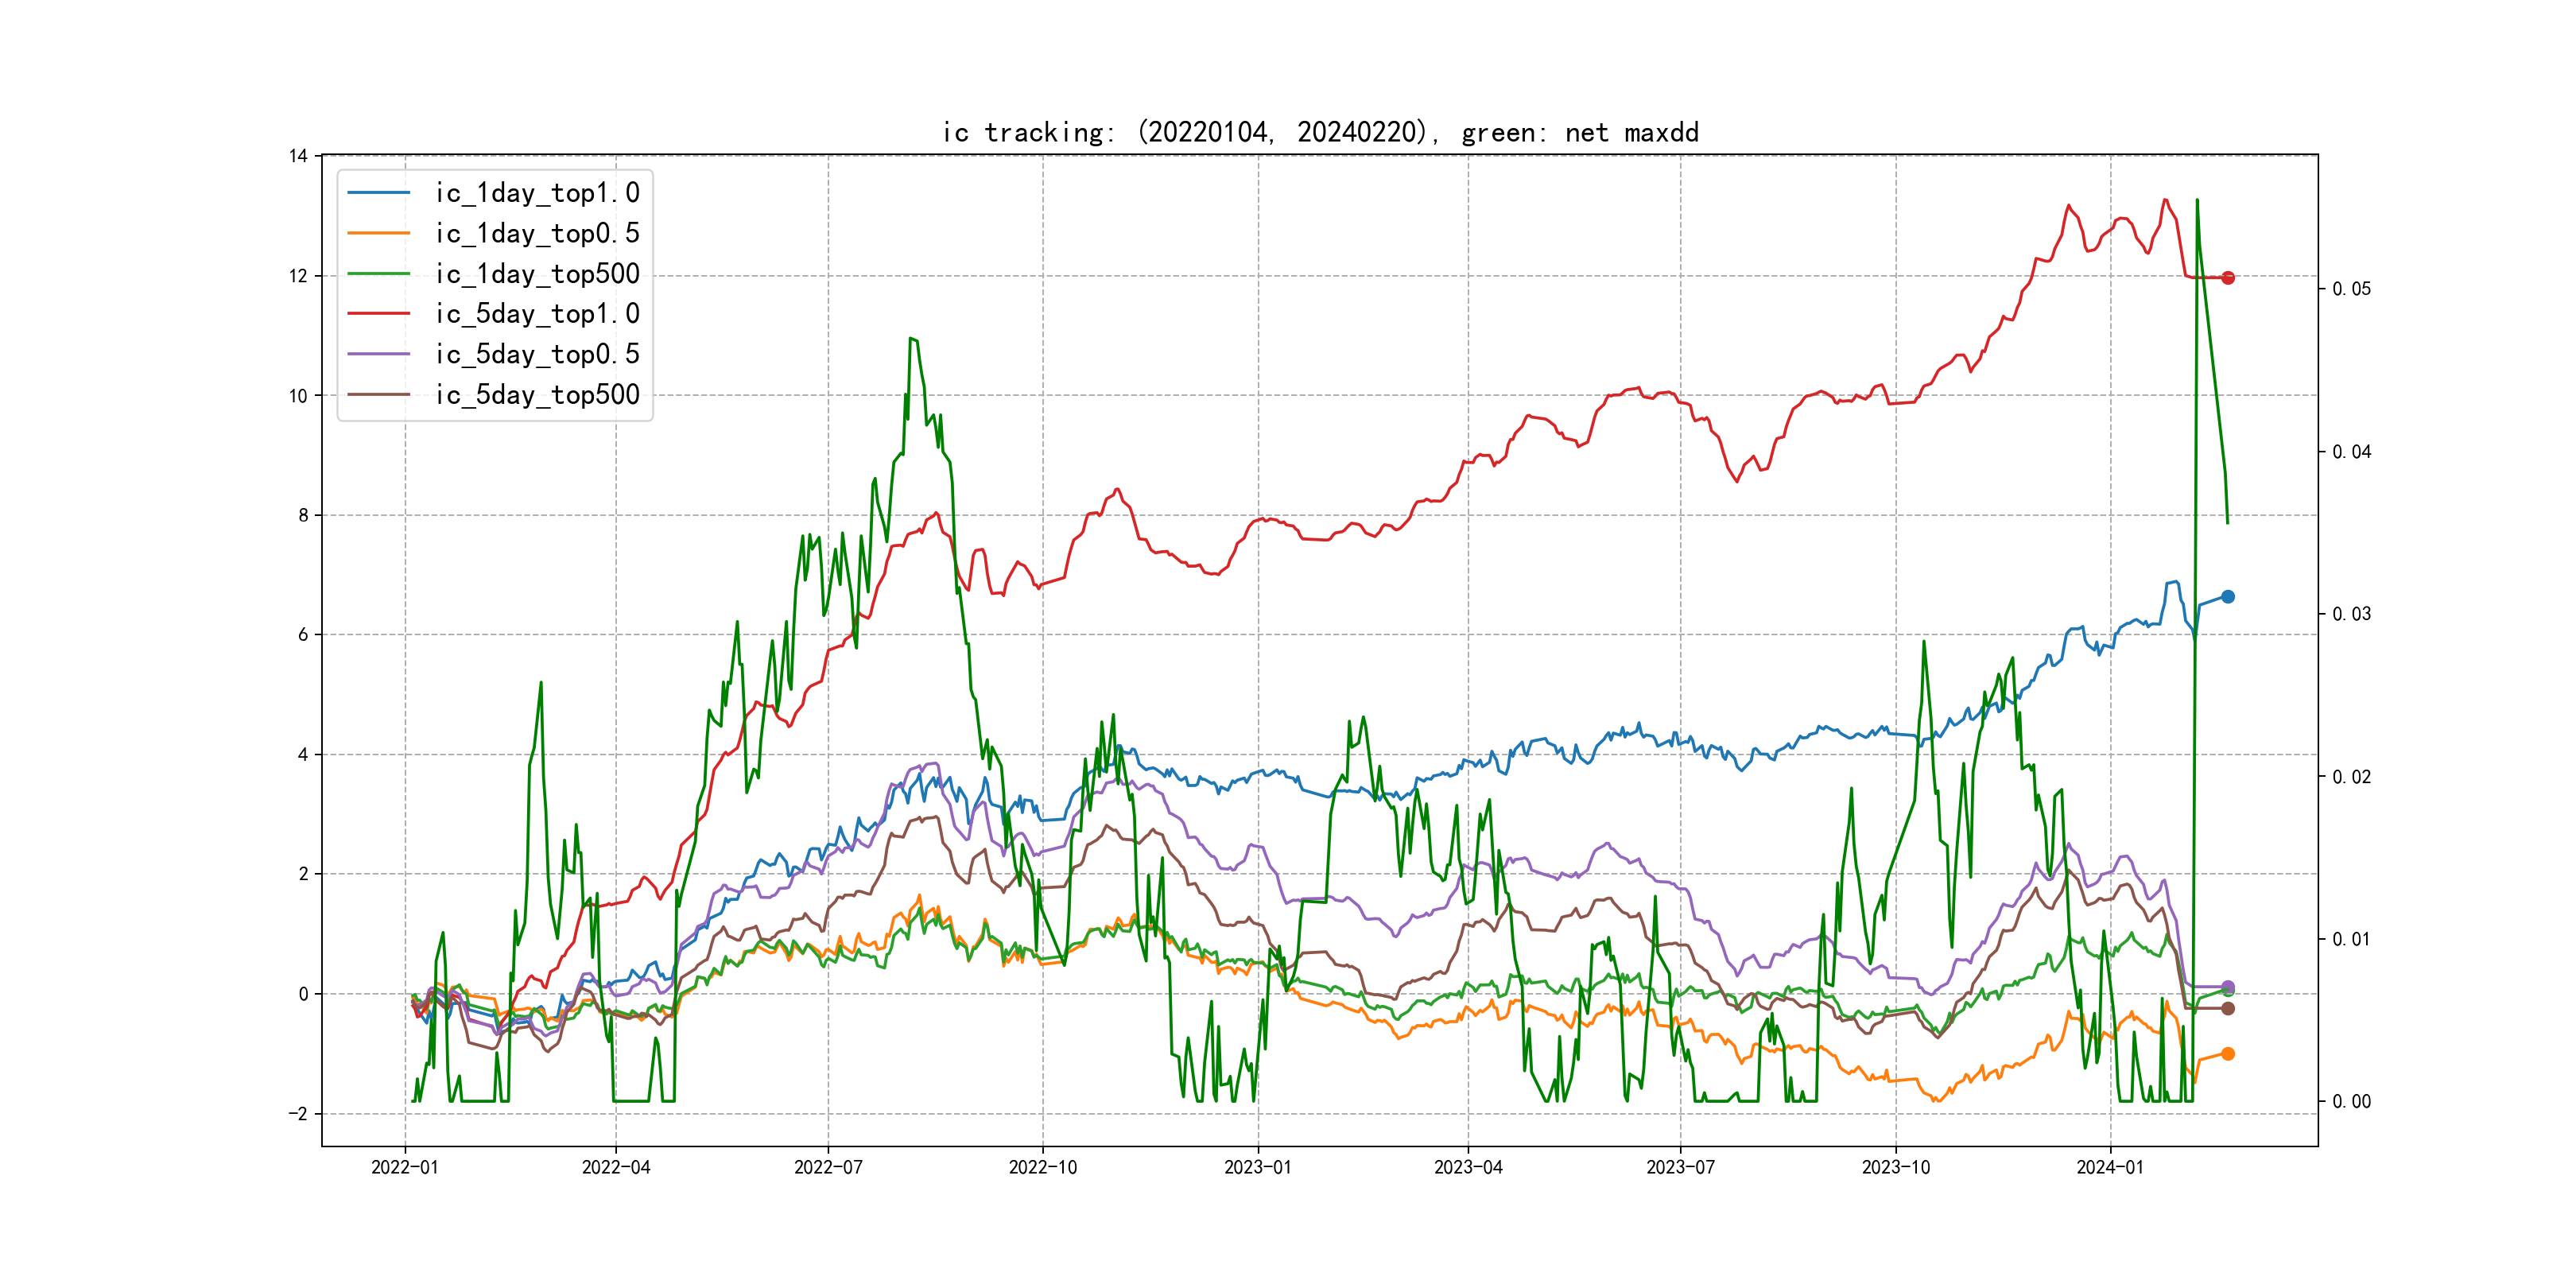This screenshot has width=2576, height=1288.
Task: Click the 14 left-axis tick label
Action: [x=298, y=156]
